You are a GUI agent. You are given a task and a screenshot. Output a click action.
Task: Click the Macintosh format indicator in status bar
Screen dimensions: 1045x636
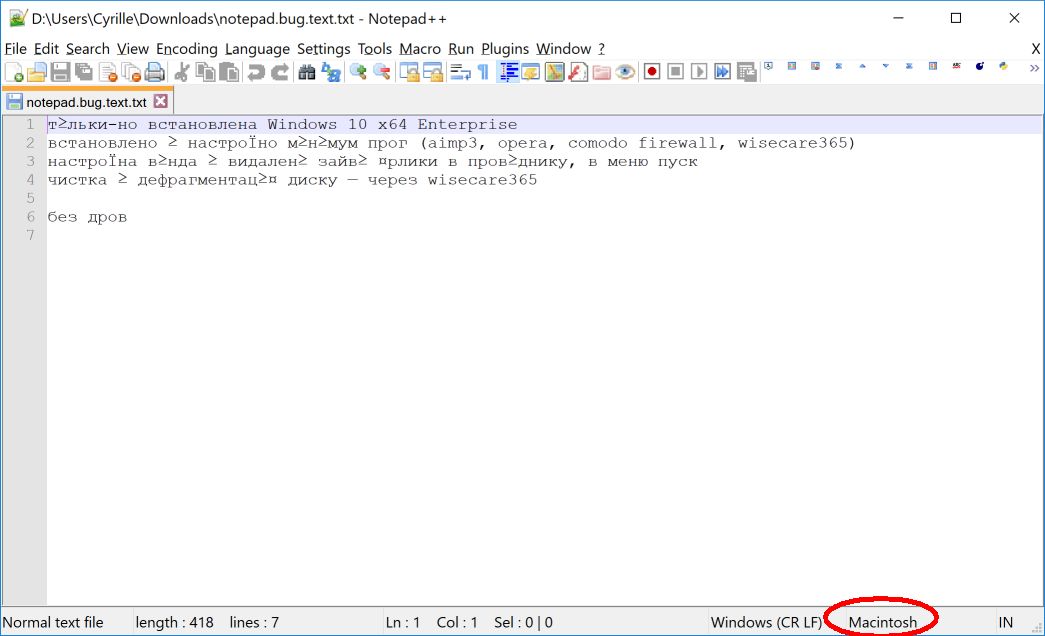tap(881, 622)
